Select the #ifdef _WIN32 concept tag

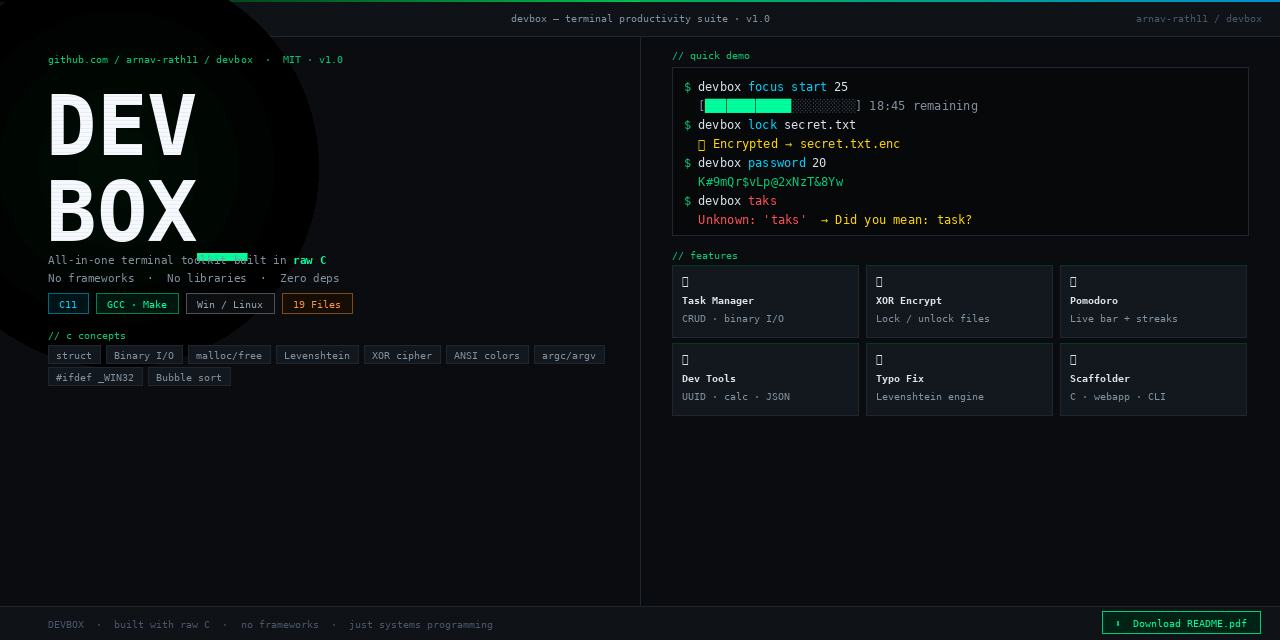(x=95, y=377)
